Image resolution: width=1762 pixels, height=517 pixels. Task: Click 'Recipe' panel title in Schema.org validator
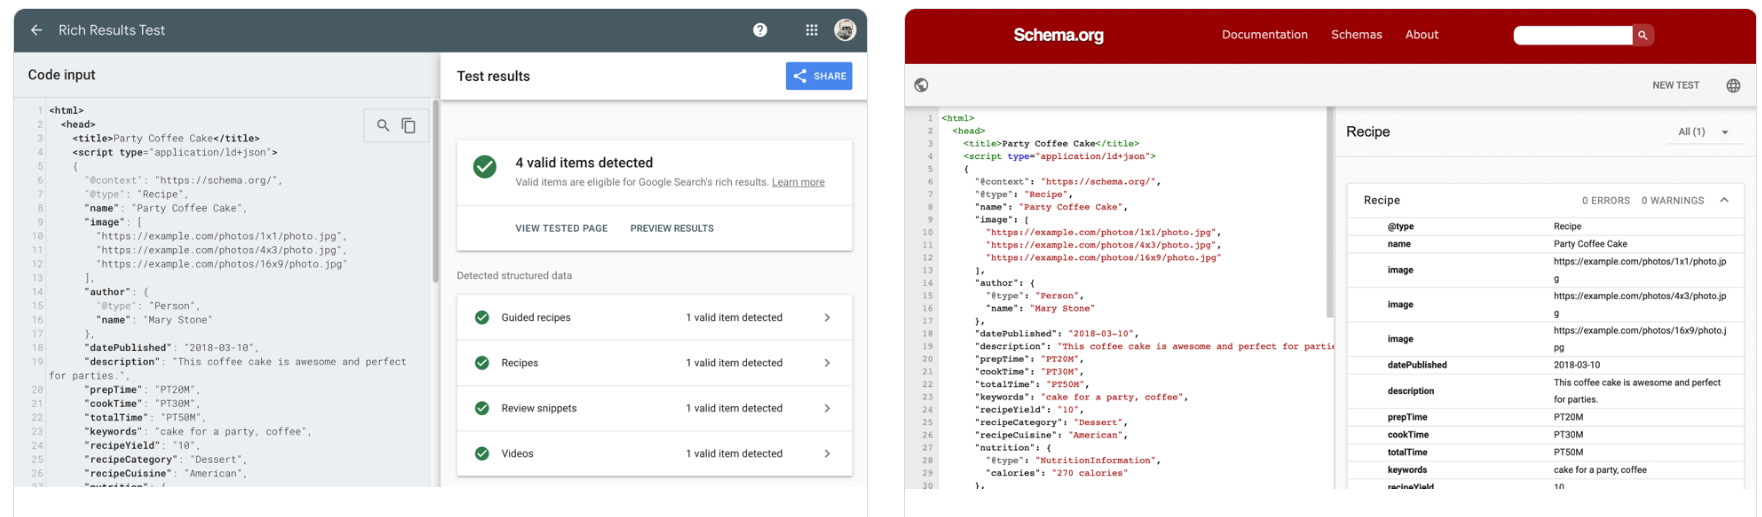tap(1368, 132)
